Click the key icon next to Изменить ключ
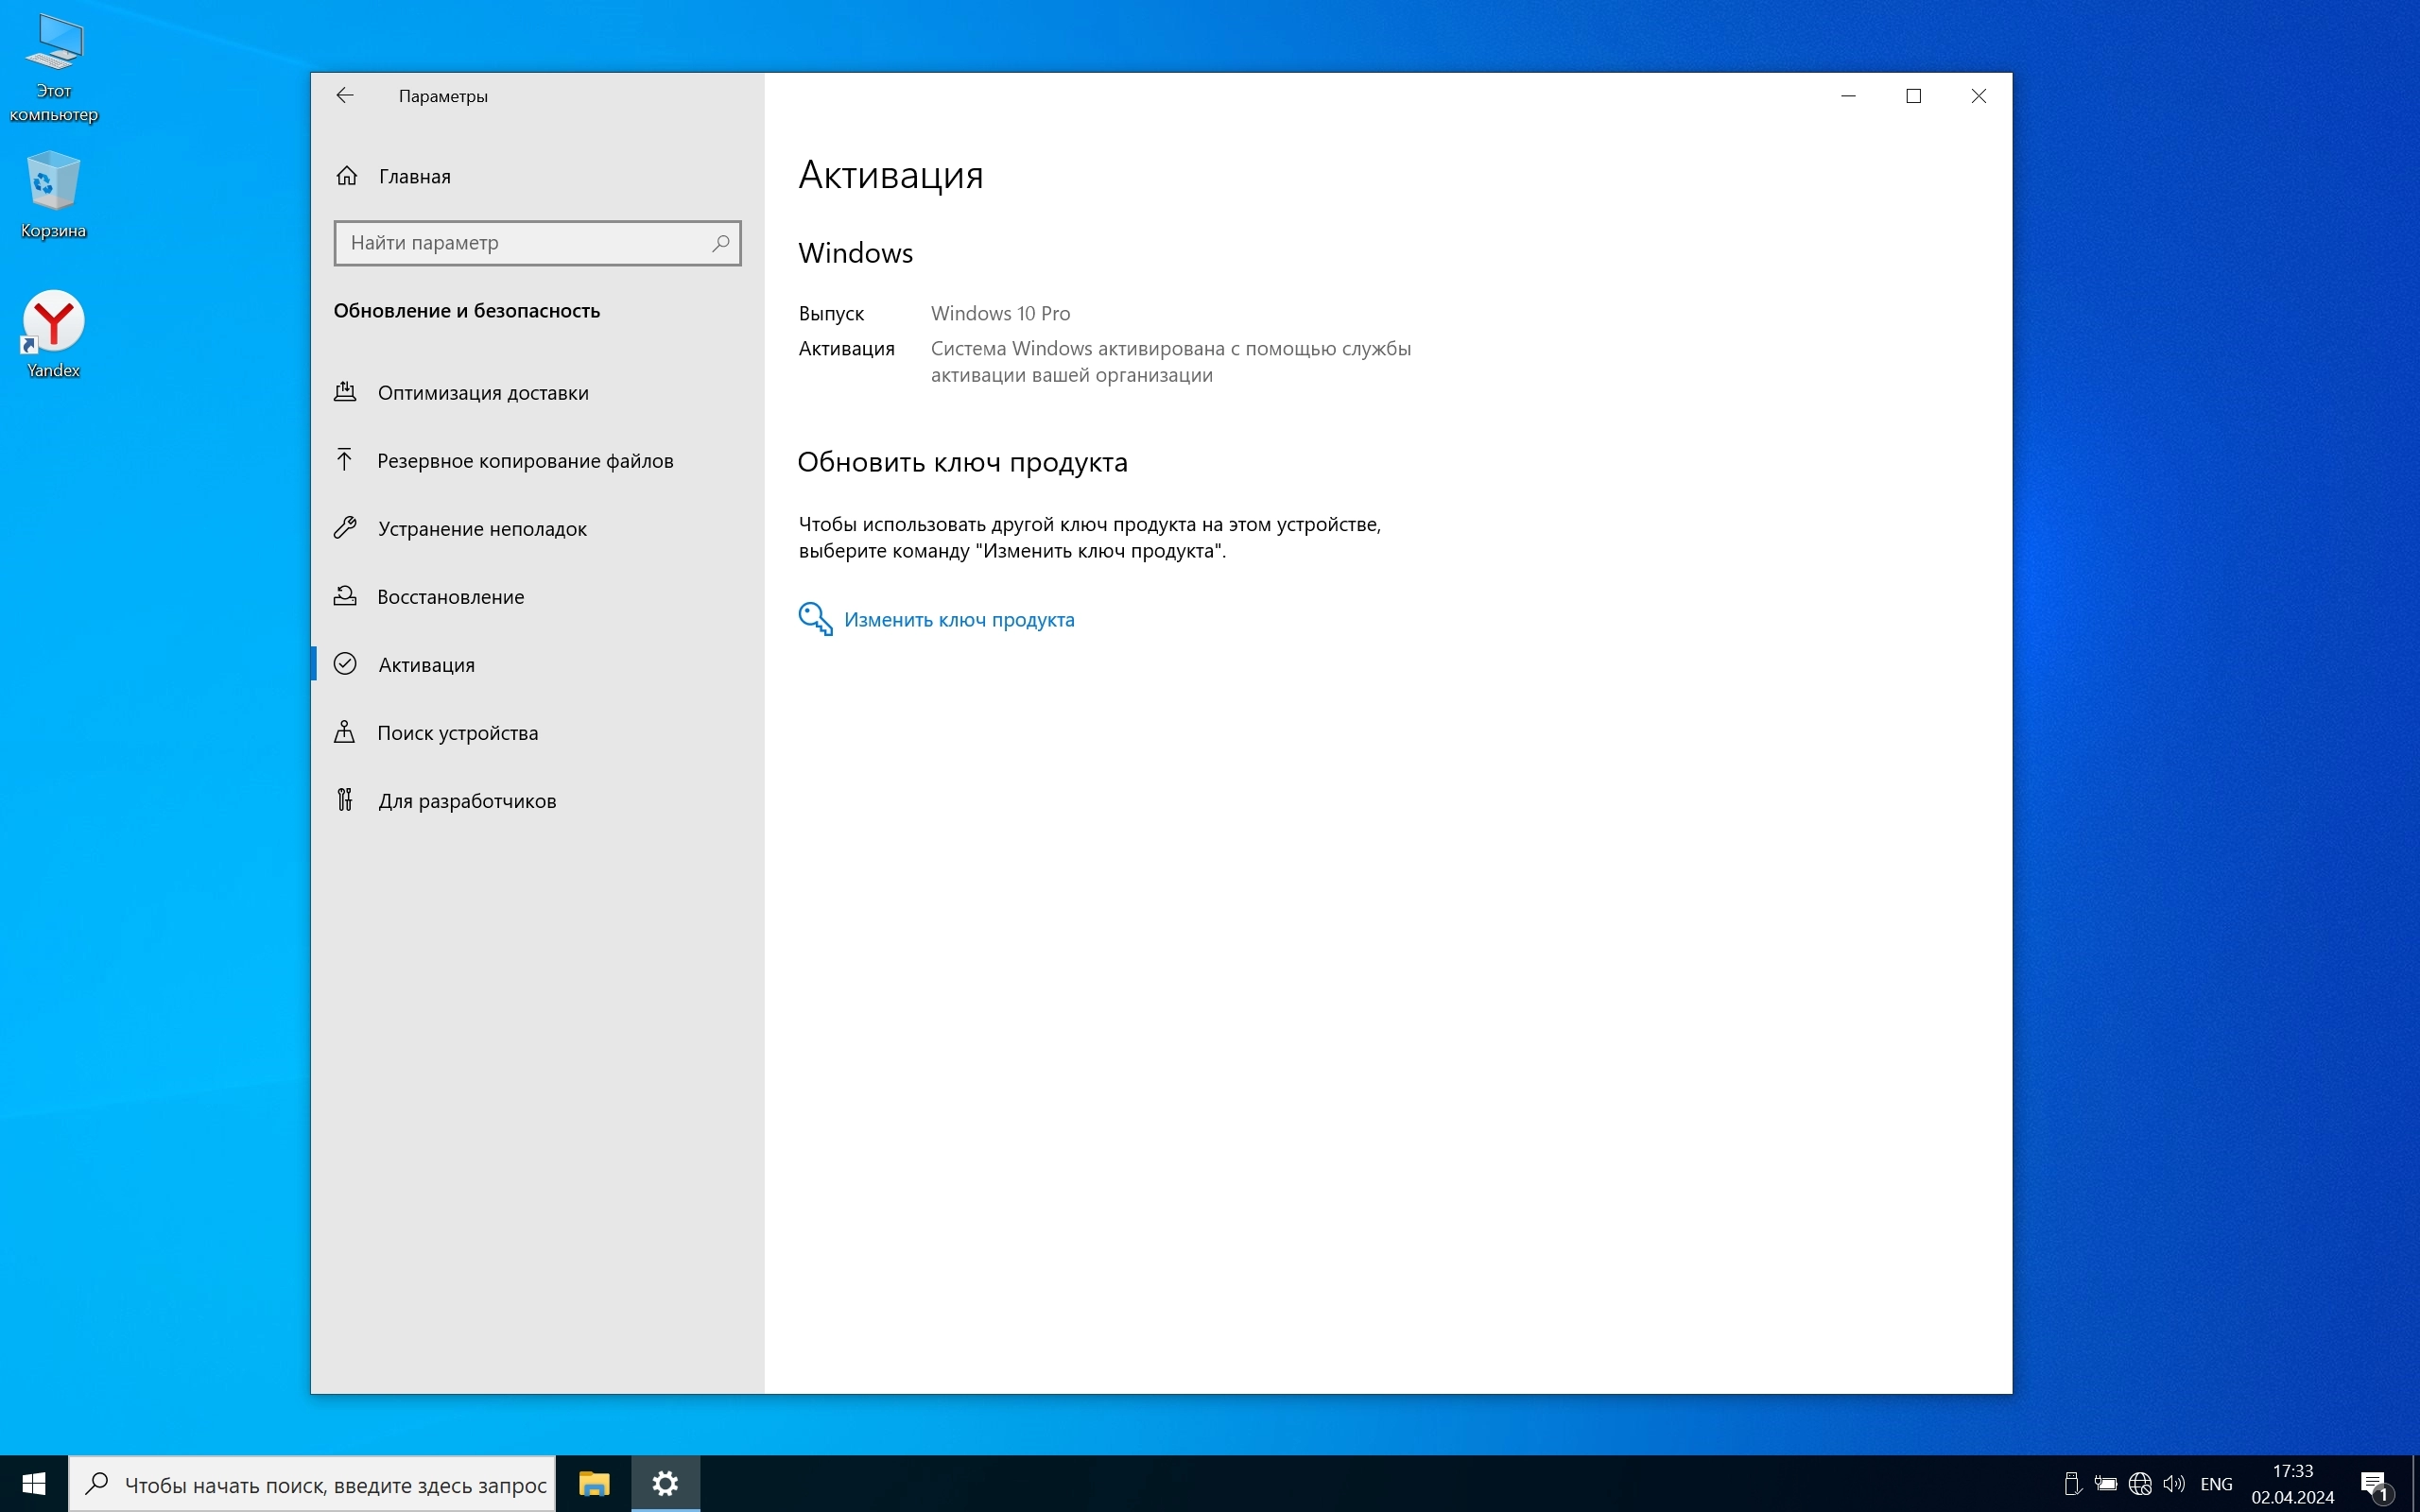 [815, 619]
